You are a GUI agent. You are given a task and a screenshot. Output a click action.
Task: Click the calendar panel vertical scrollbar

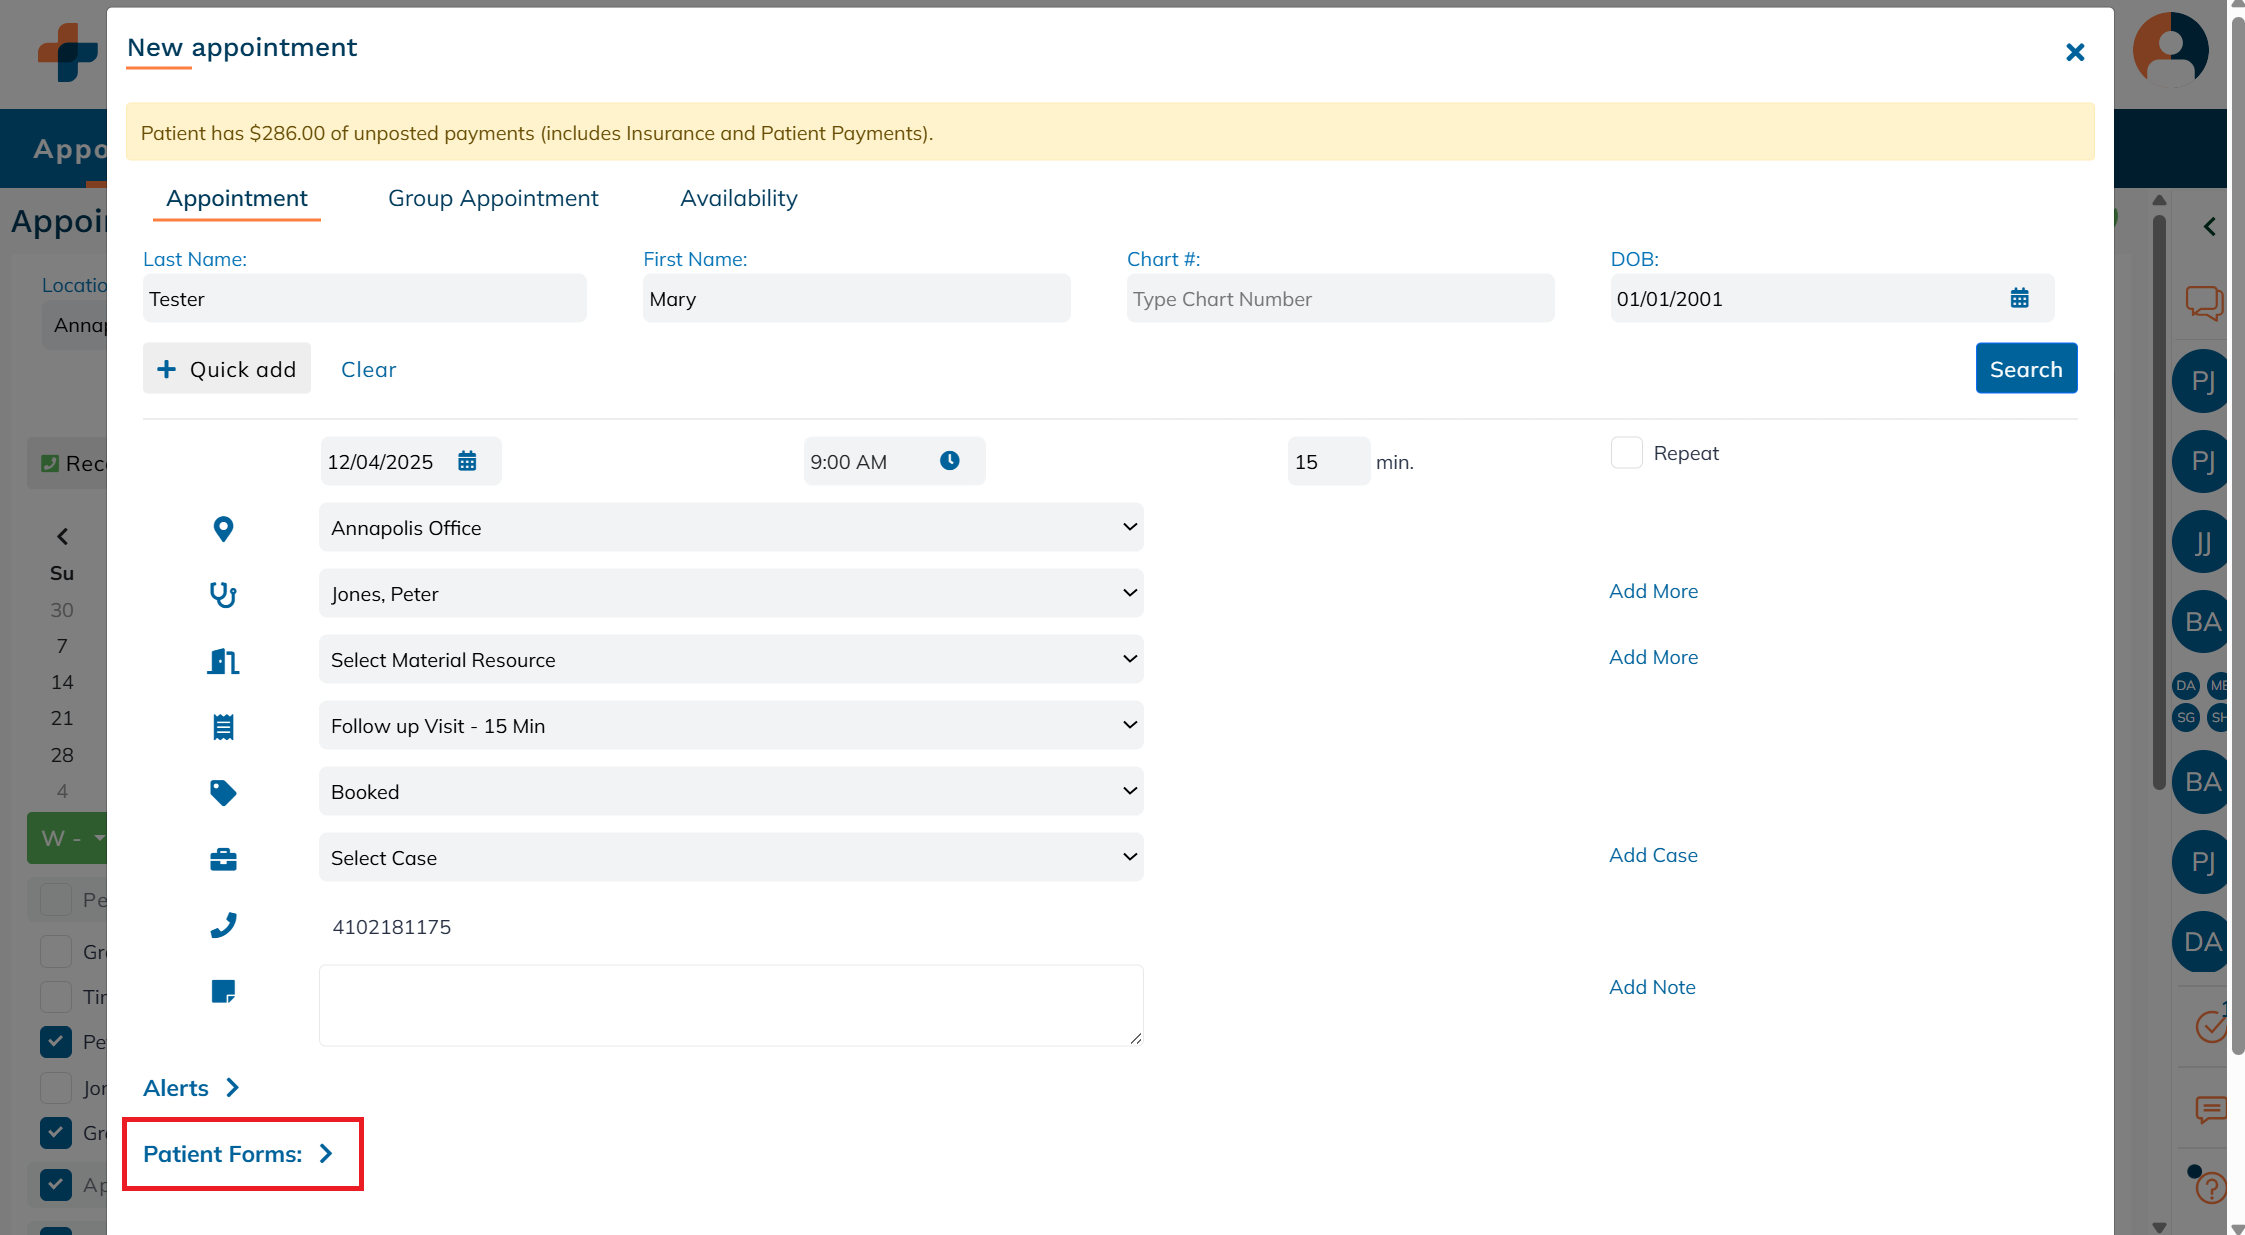(x=2159, y=500)
